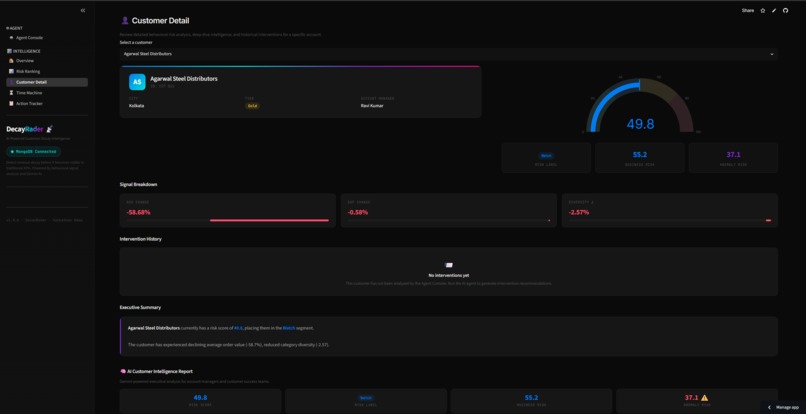
Task: Click the -2.57% diversity progress bar
Action: tap(669, 220)
